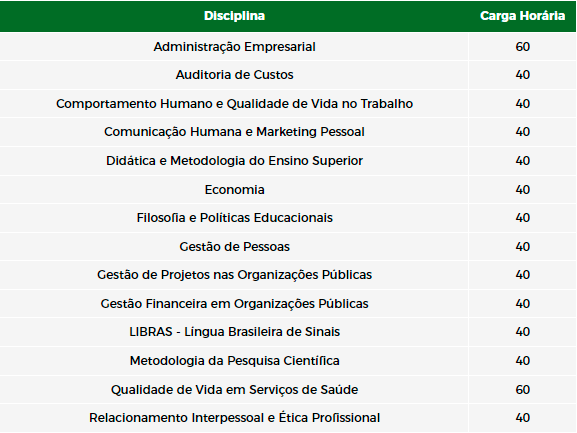Click Gestão Financeira em Organizações Públicas

pyautogui.click(x=234, y=304)
